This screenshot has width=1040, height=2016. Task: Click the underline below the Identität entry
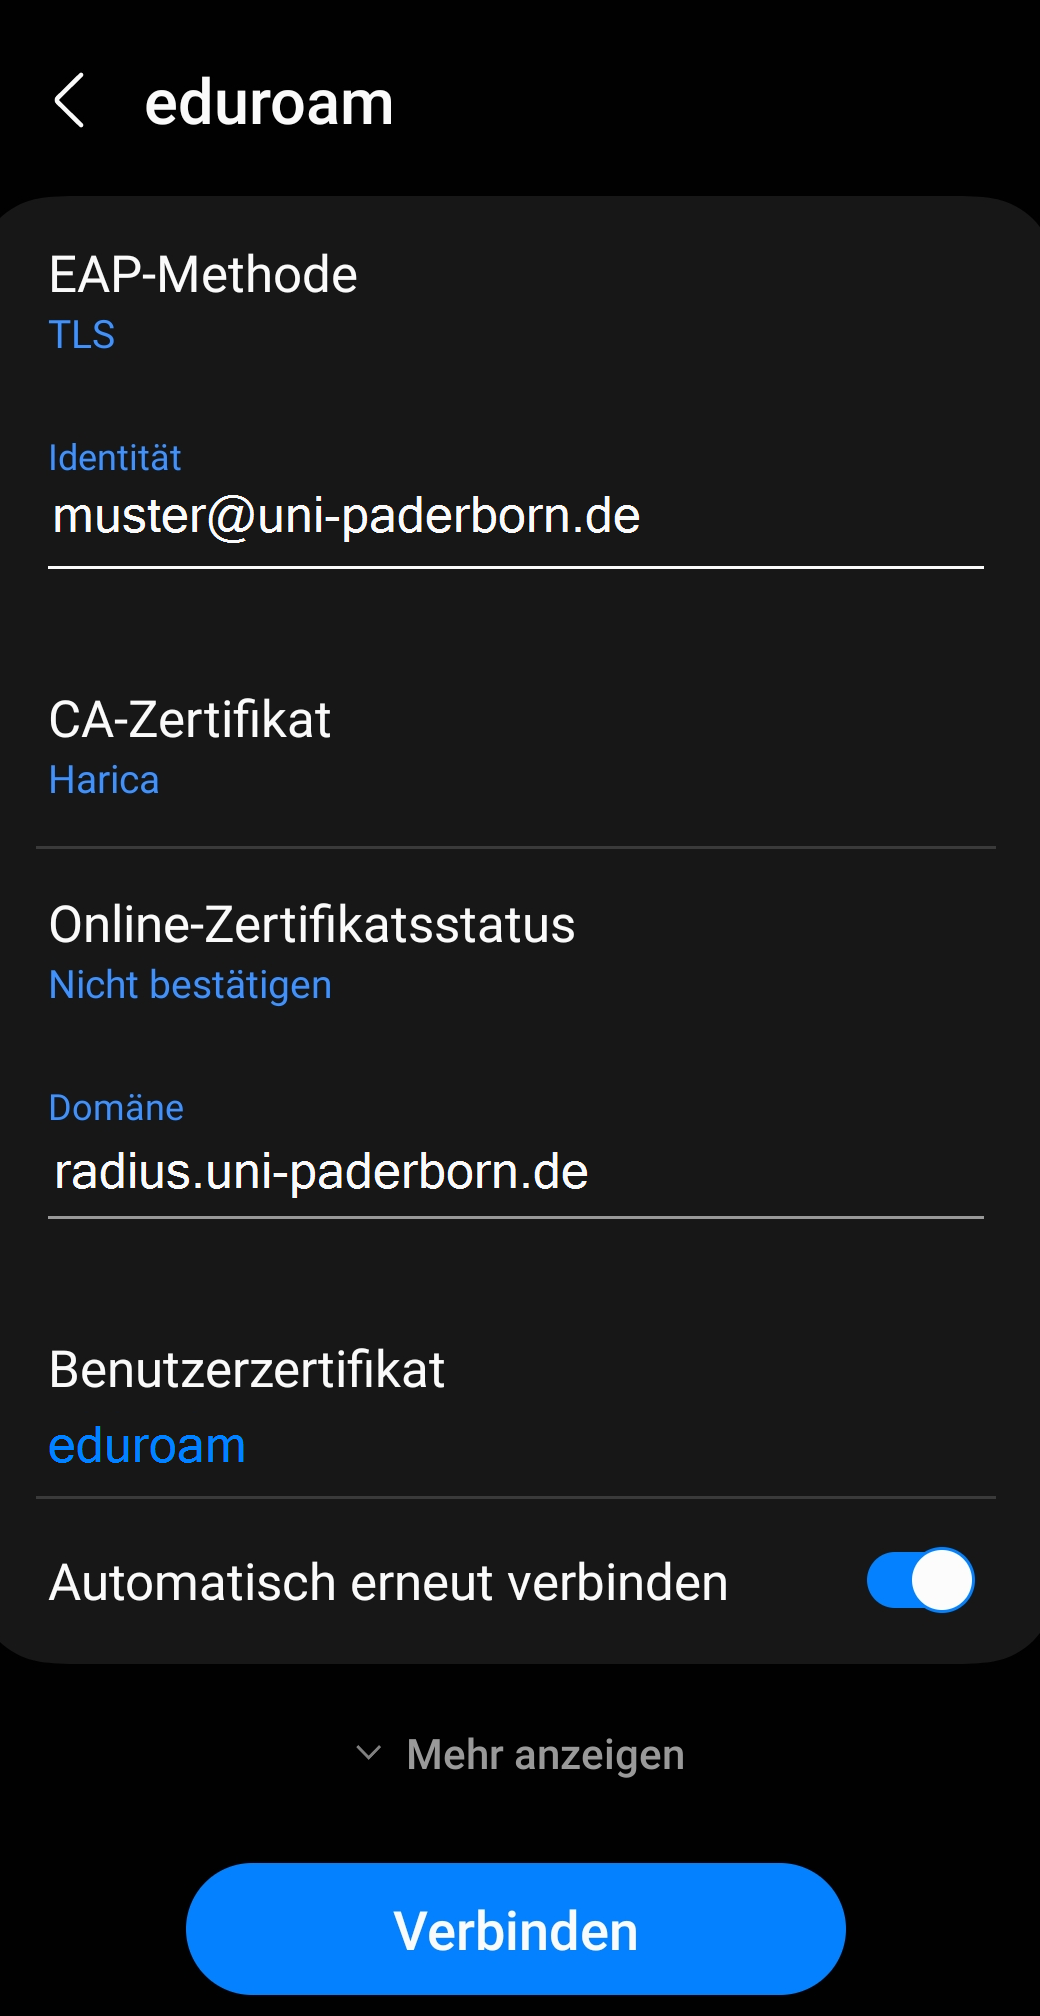[516, 567]
